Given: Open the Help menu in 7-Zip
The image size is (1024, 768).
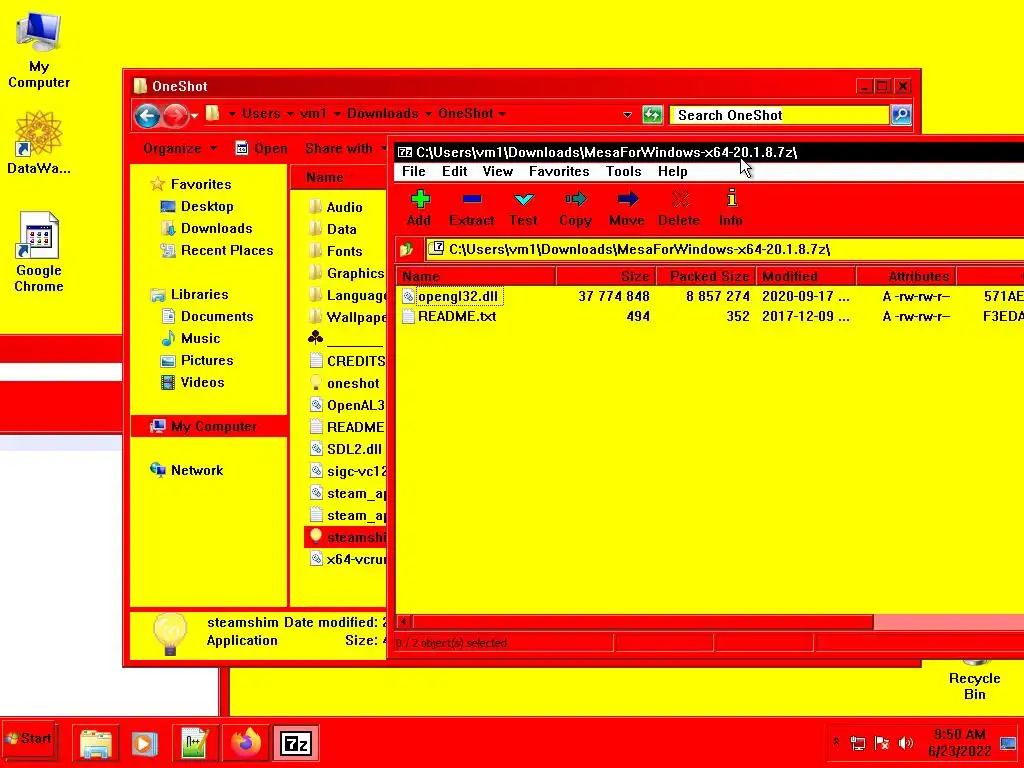Looking at the screenshot, I should [x=673, y=171].
